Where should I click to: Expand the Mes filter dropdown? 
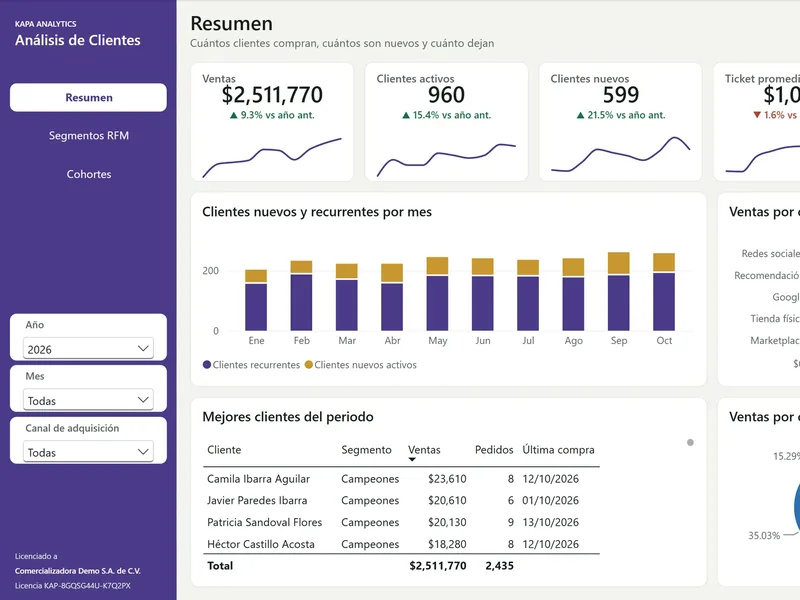click(x=88, y=400)
